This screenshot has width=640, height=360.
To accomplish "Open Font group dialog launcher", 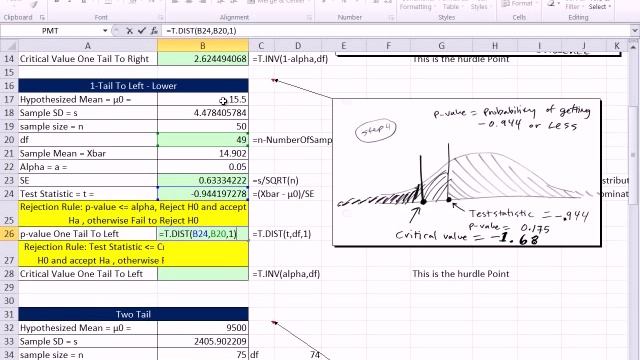I will point(161,18).
